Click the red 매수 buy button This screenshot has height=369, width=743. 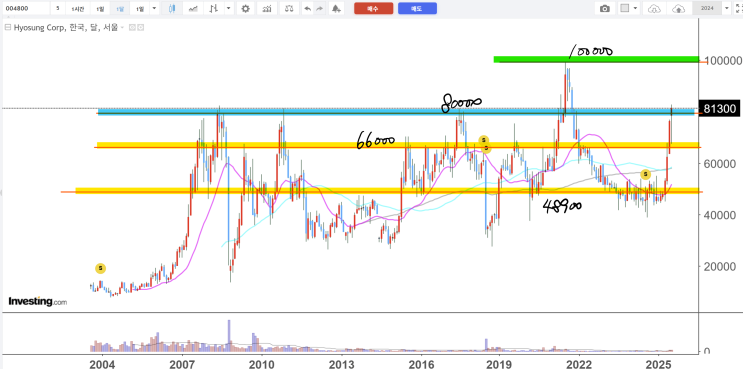(x=373, y=9)
